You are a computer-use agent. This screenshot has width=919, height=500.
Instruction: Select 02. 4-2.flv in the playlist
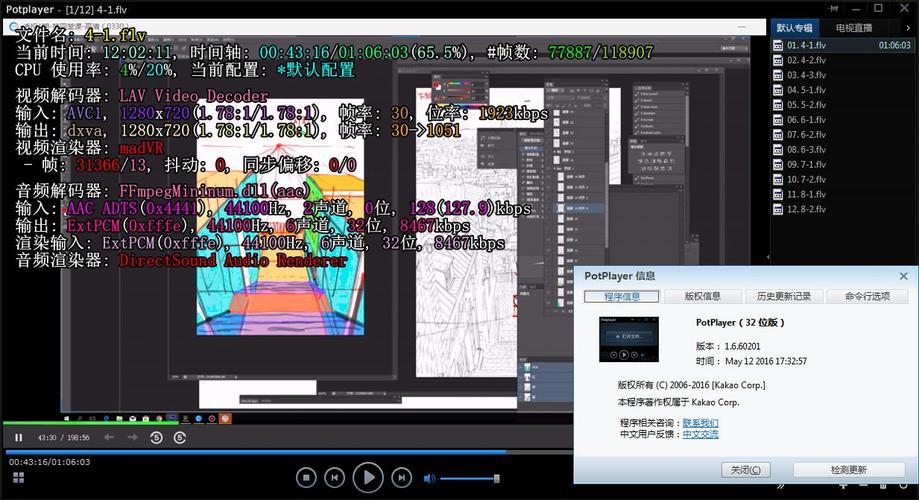coord(842,60)
